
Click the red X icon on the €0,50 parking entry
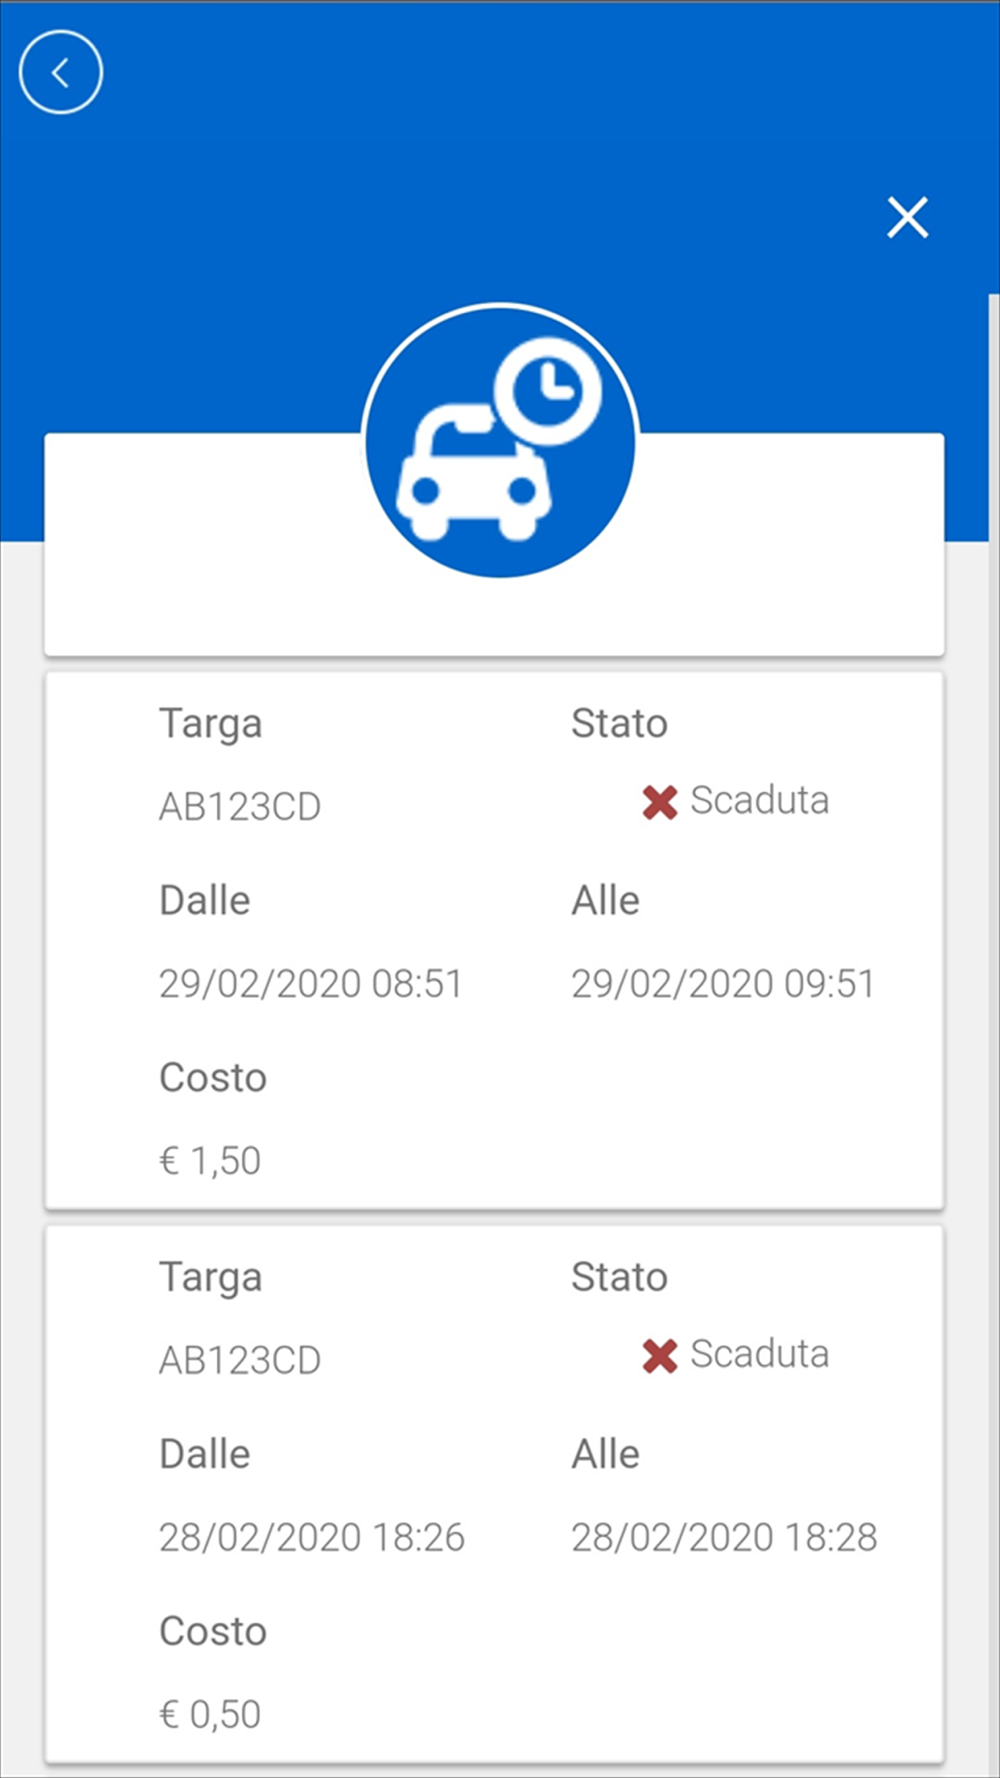[660, 1356]
